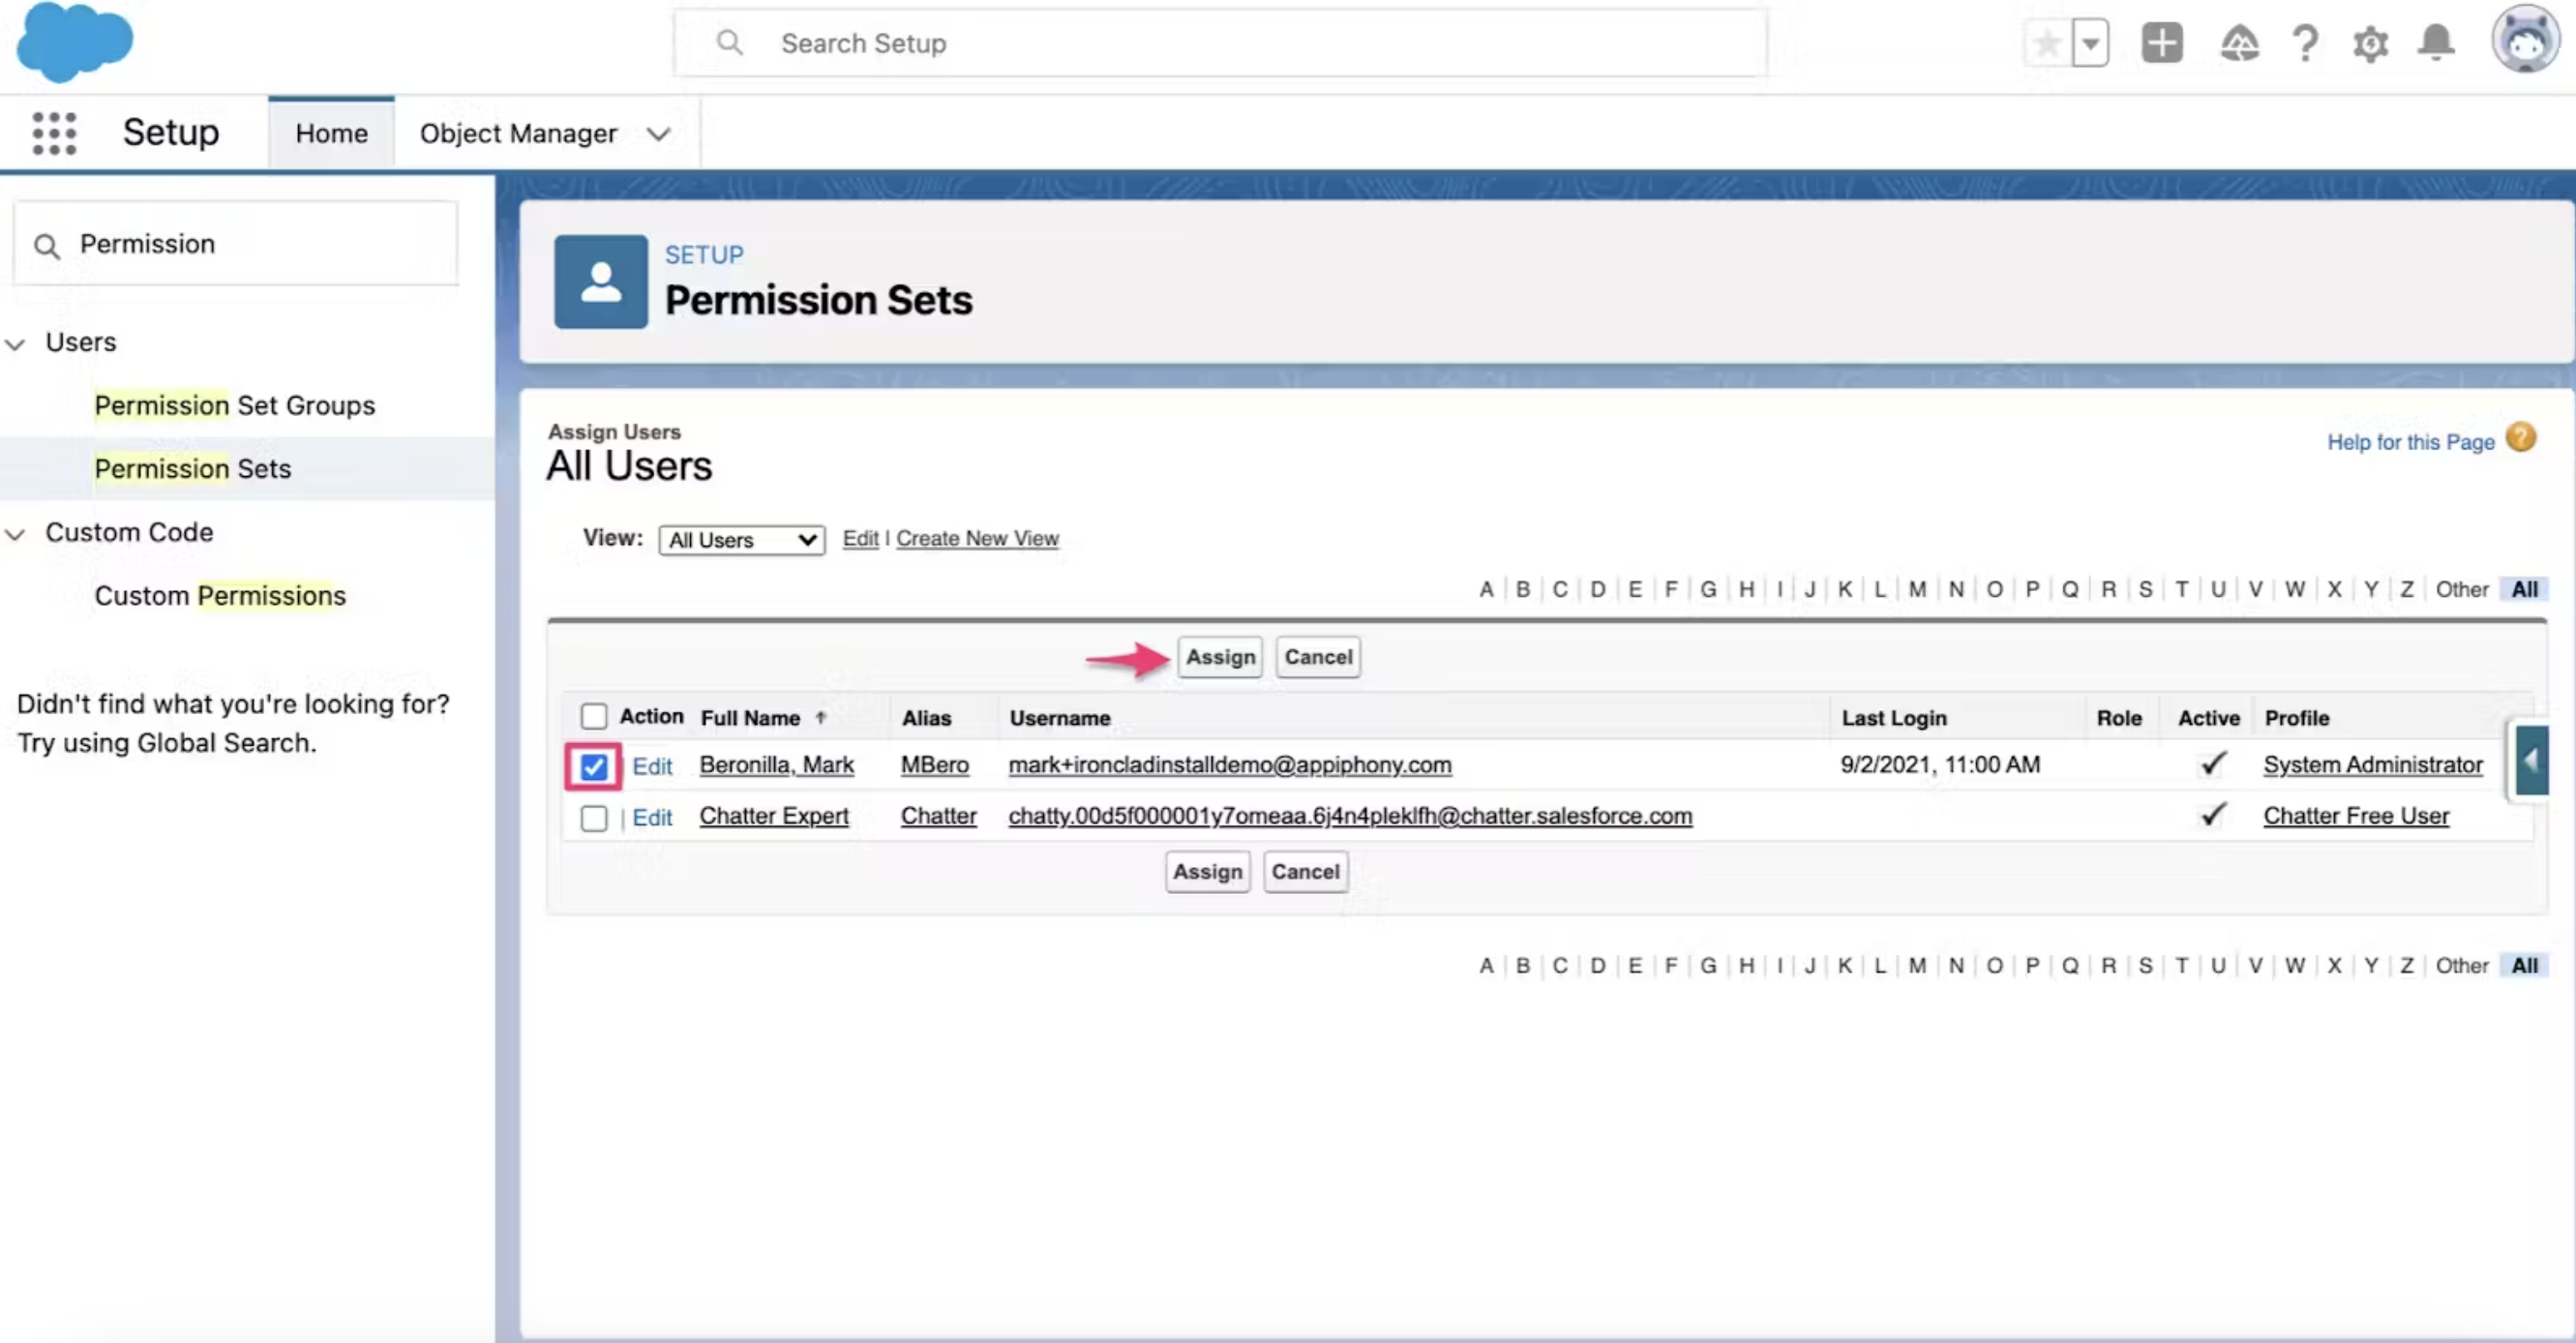Open Beronilla, Mark user record
This screenshot has width=2576, height=1343.
pyautogui.click(x=777, y=765)
